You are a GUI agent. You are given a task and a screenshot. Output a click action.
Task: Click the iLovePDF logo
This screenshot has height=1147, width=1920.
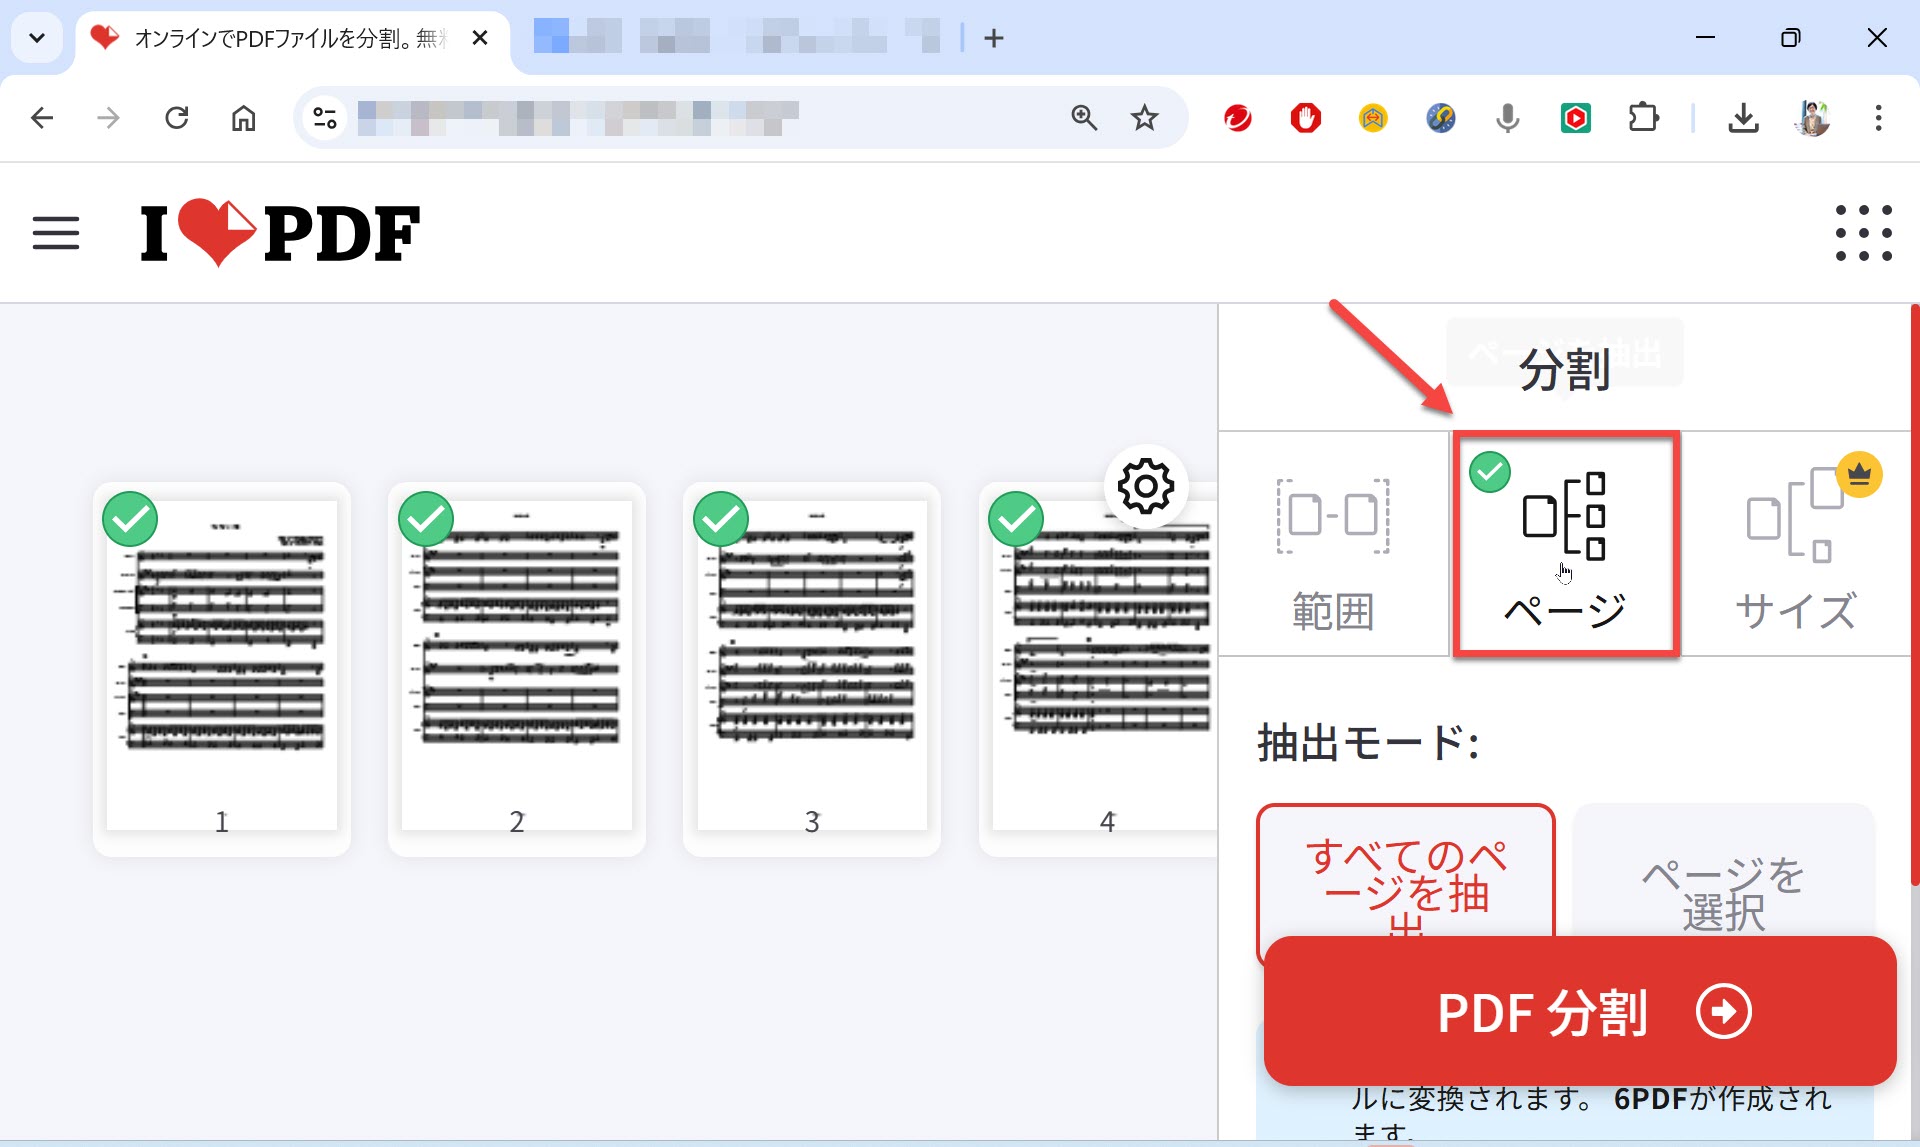pyautogui.click(x=280, y=233)
